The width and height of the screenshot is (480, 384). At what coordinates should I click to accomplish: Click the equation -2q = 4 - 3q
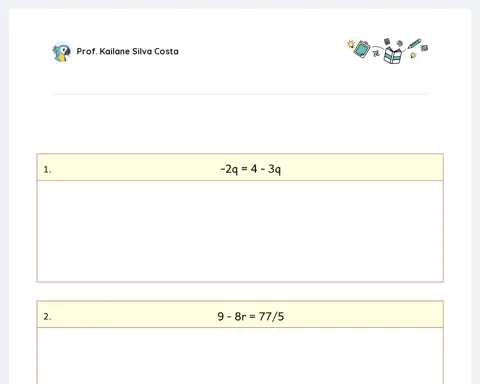click(251, 169)
